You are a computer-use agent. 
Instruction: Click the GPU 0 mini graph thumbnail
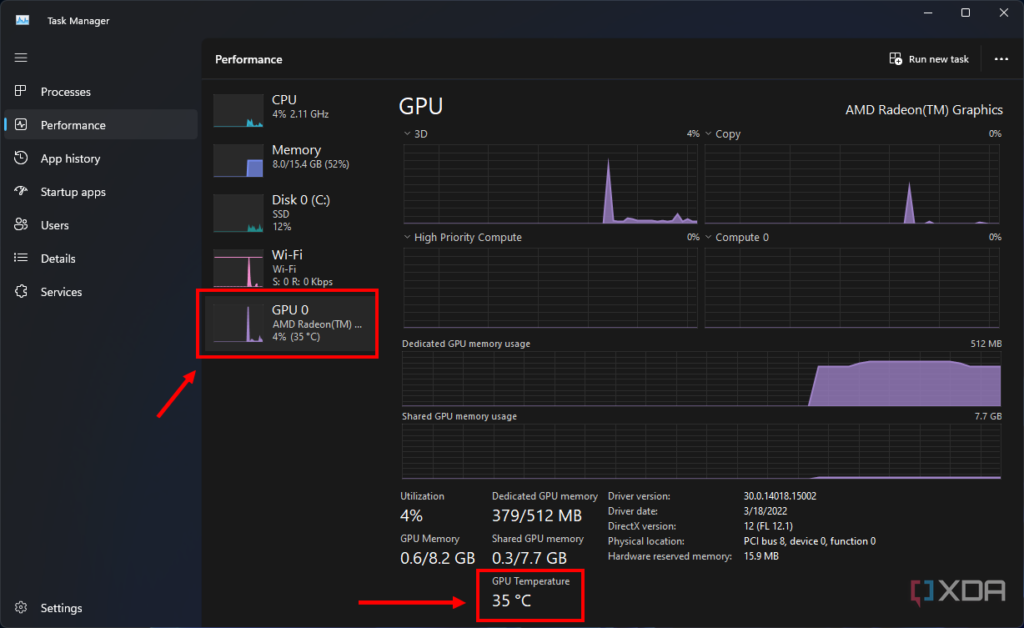pyautogui.click(x=238, y=325)
